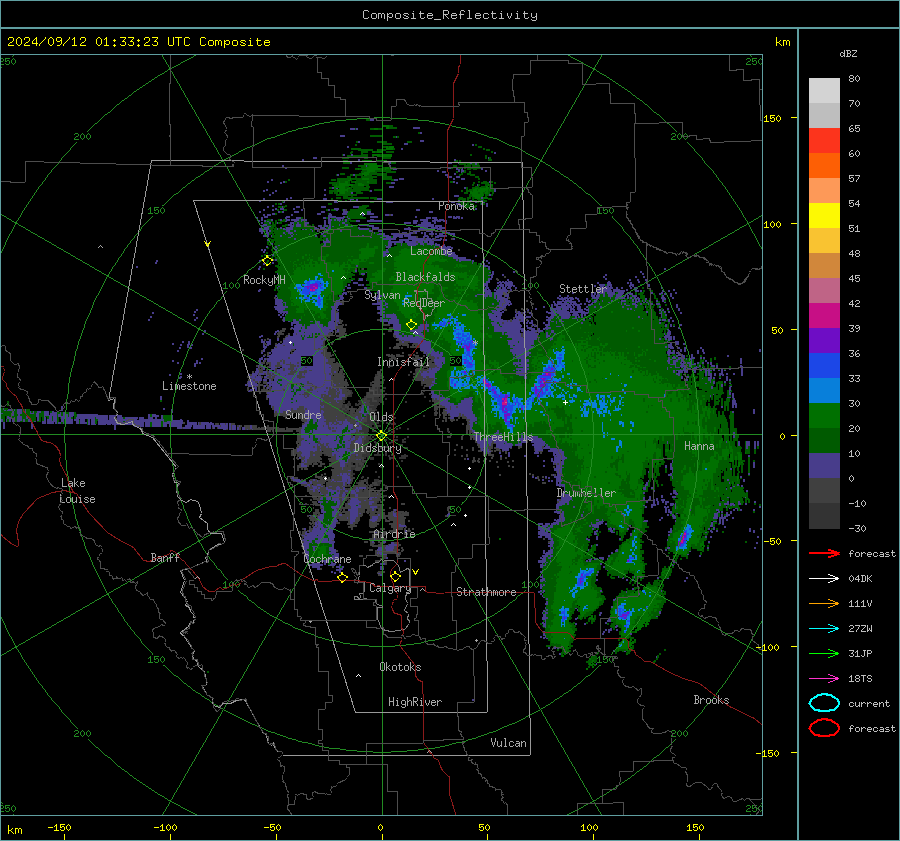Click the cyan current ellipse icon
Screen dimensions: 900x841
coord(824,703)
